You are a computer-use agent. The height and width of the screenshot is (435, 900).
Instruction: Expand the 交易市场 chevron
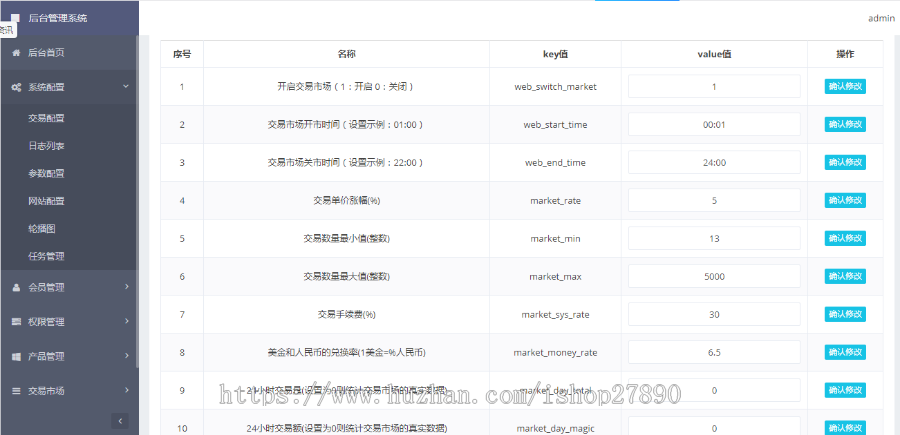tap(127, 390)
